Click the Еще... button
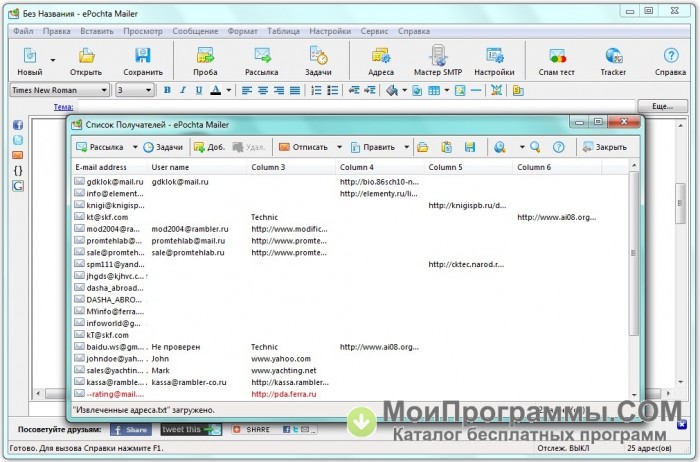 pos(662,106)
